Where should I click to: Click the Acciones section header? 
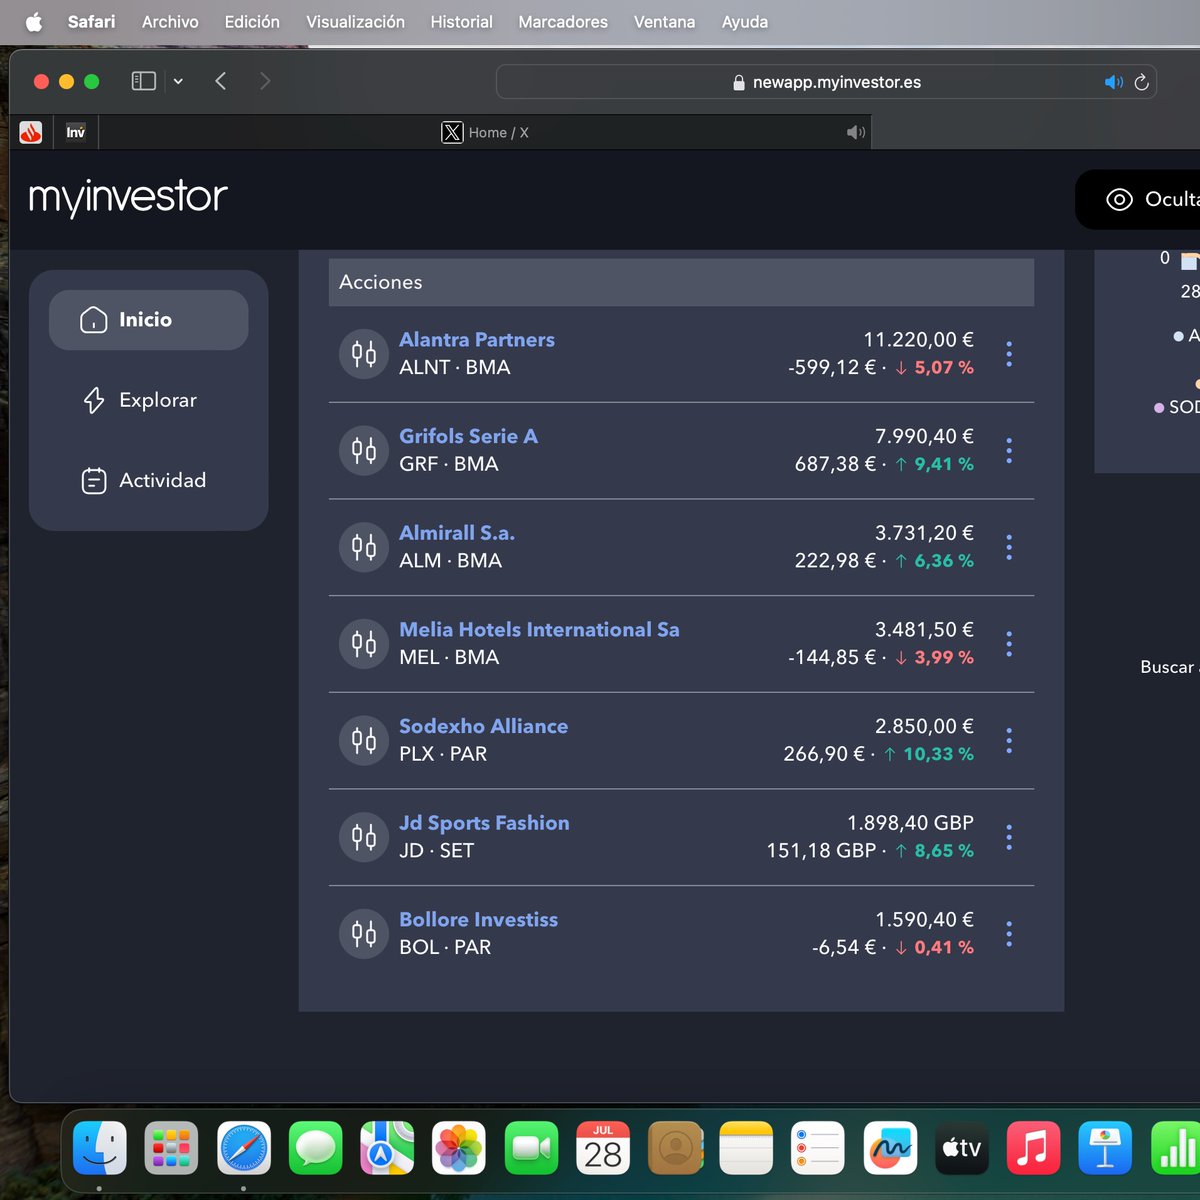click(x=681, y=282)
